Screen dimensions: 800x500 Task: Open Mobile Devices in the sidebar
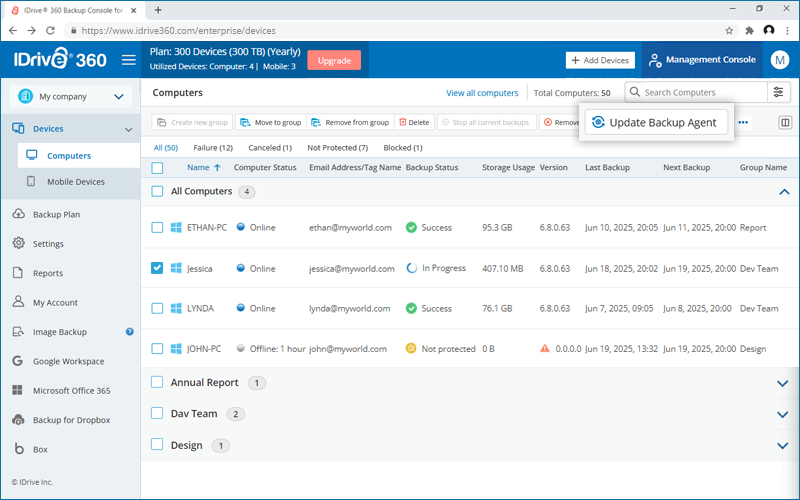pos(76,182)
